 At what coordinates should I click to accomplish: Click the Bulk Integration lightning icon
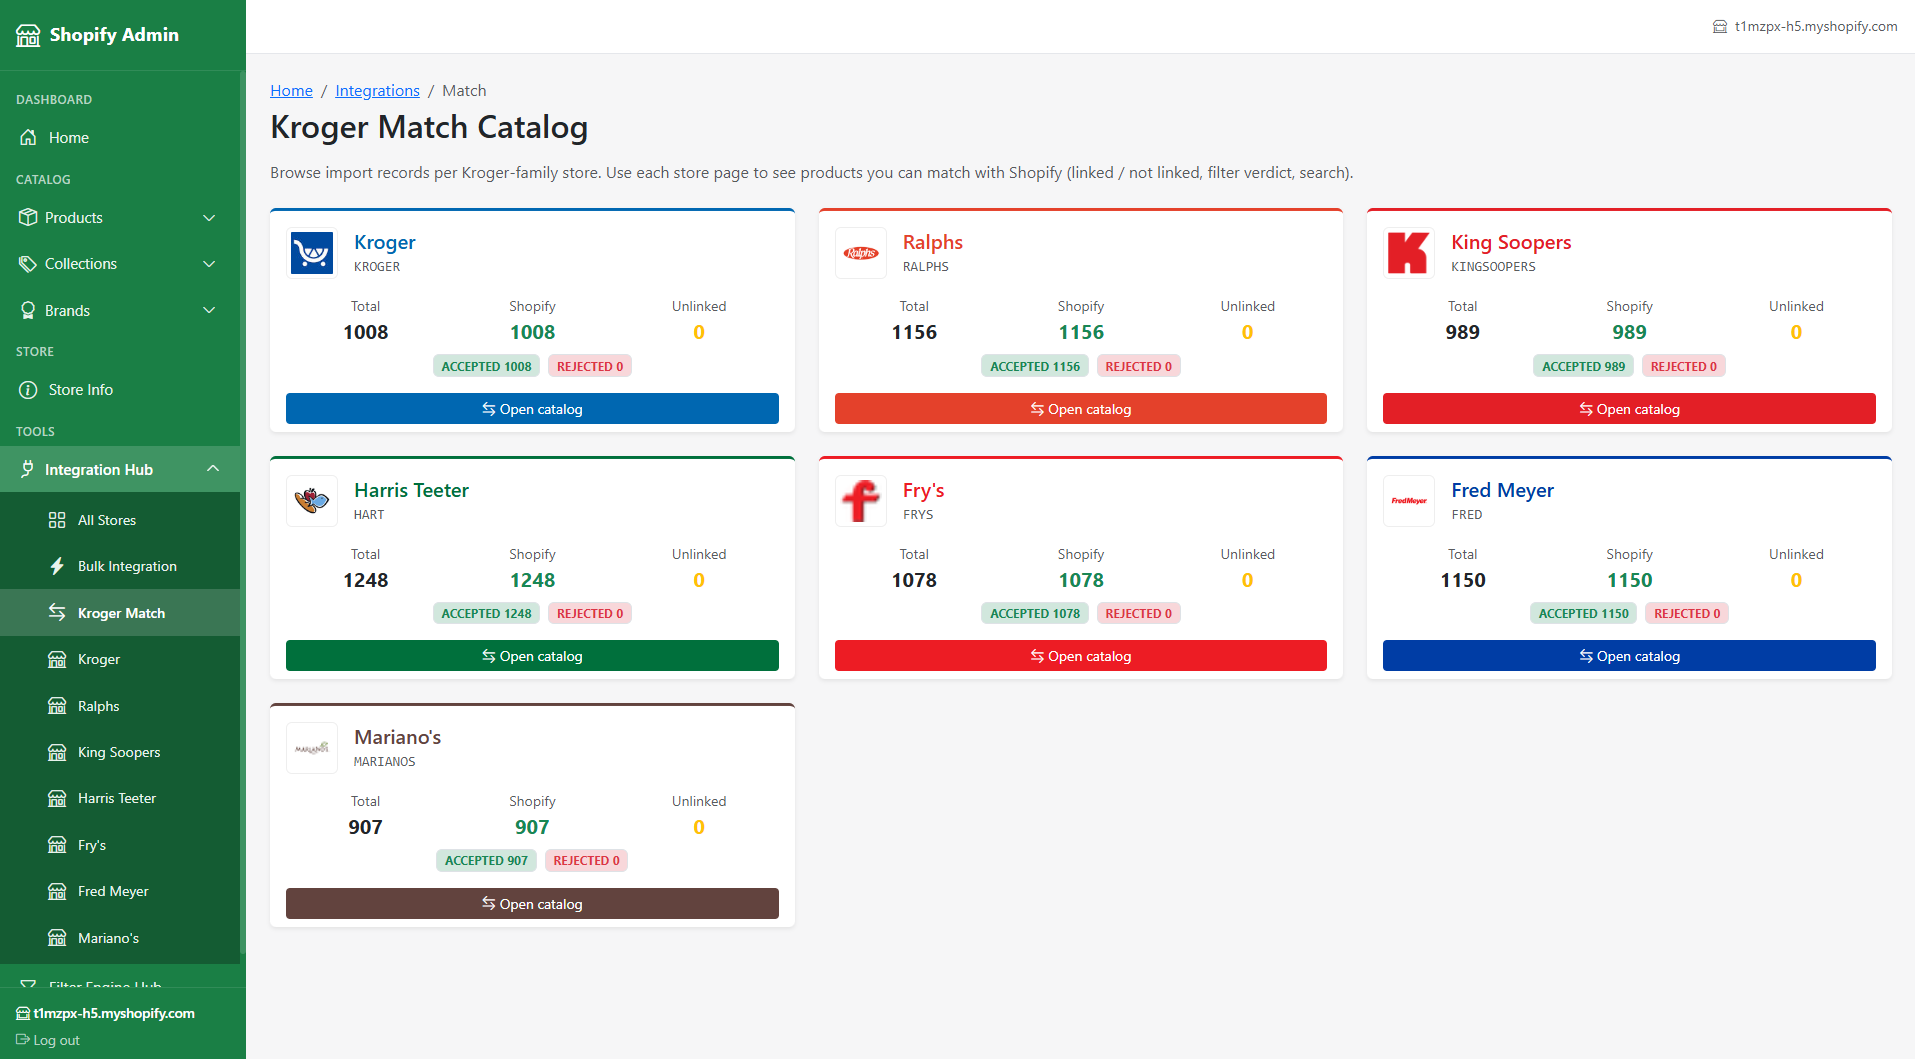point(57,566)
